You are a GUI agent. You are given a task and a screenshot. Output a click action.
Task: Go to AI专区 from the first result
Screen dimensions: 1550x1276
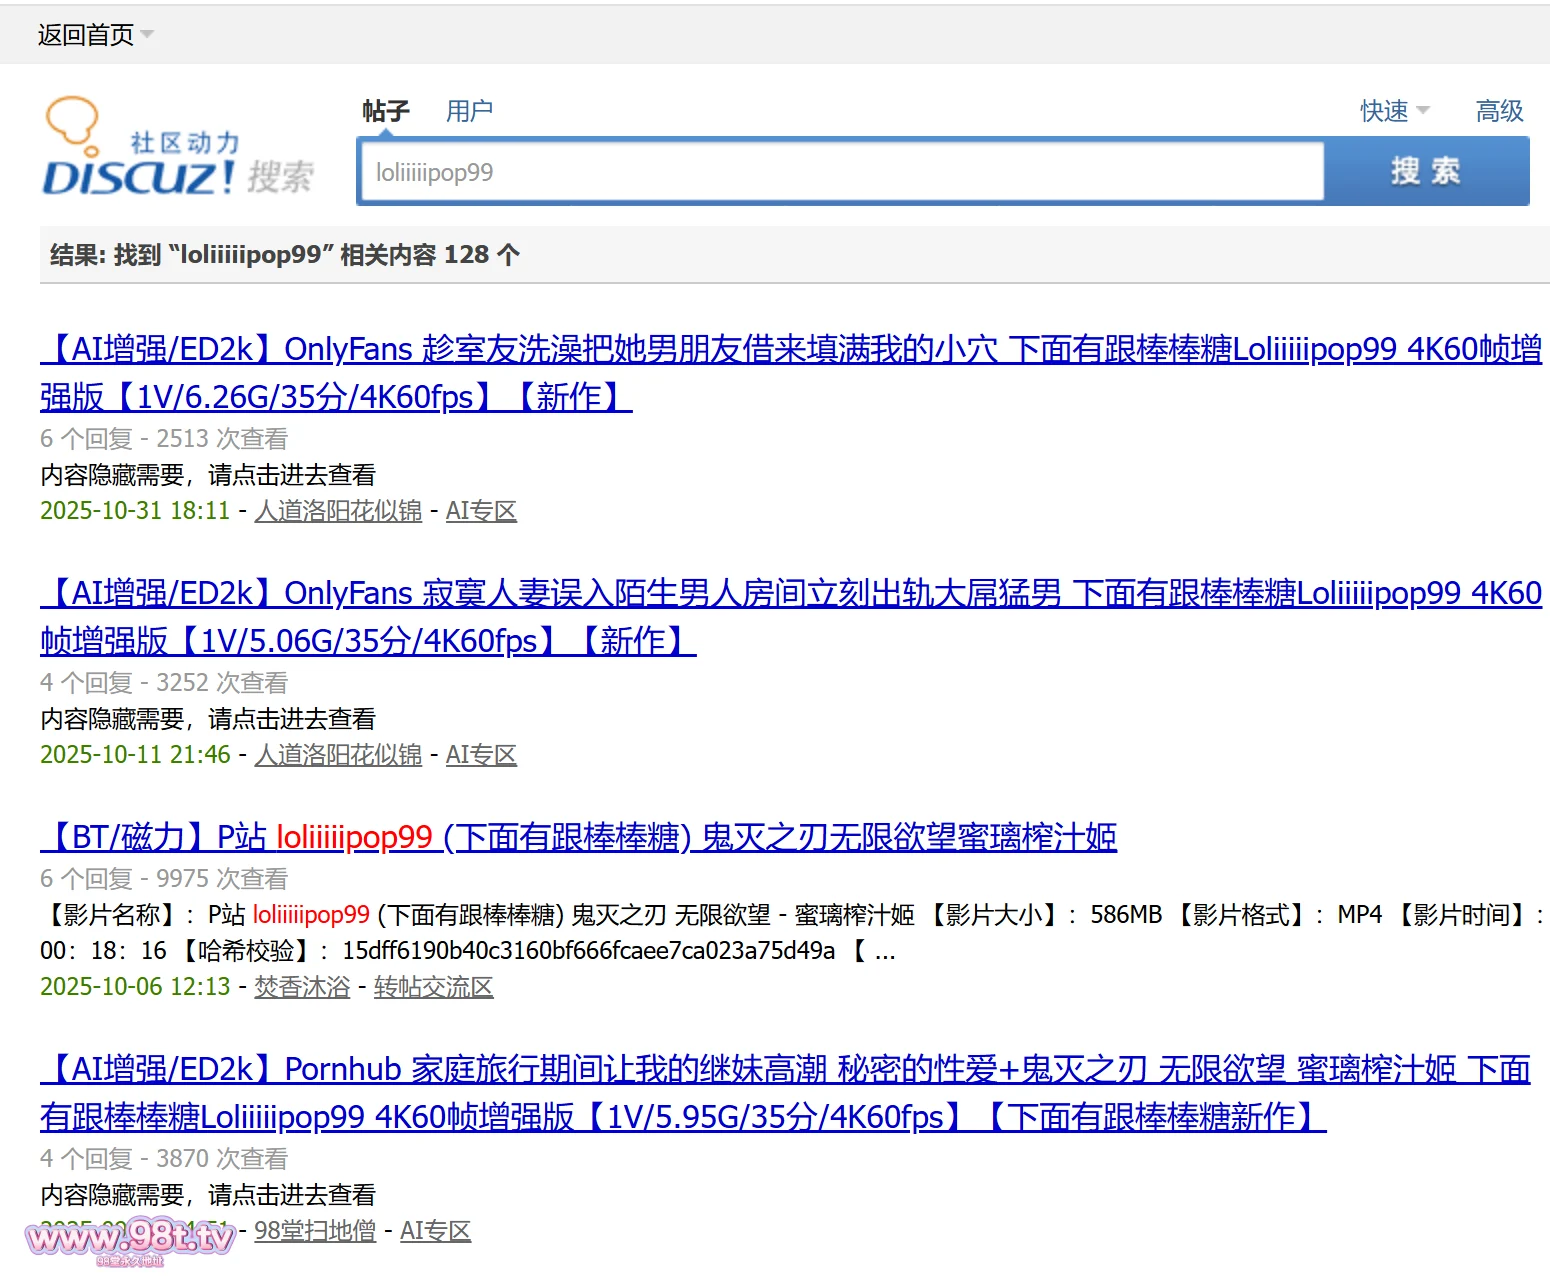[481, 511]
